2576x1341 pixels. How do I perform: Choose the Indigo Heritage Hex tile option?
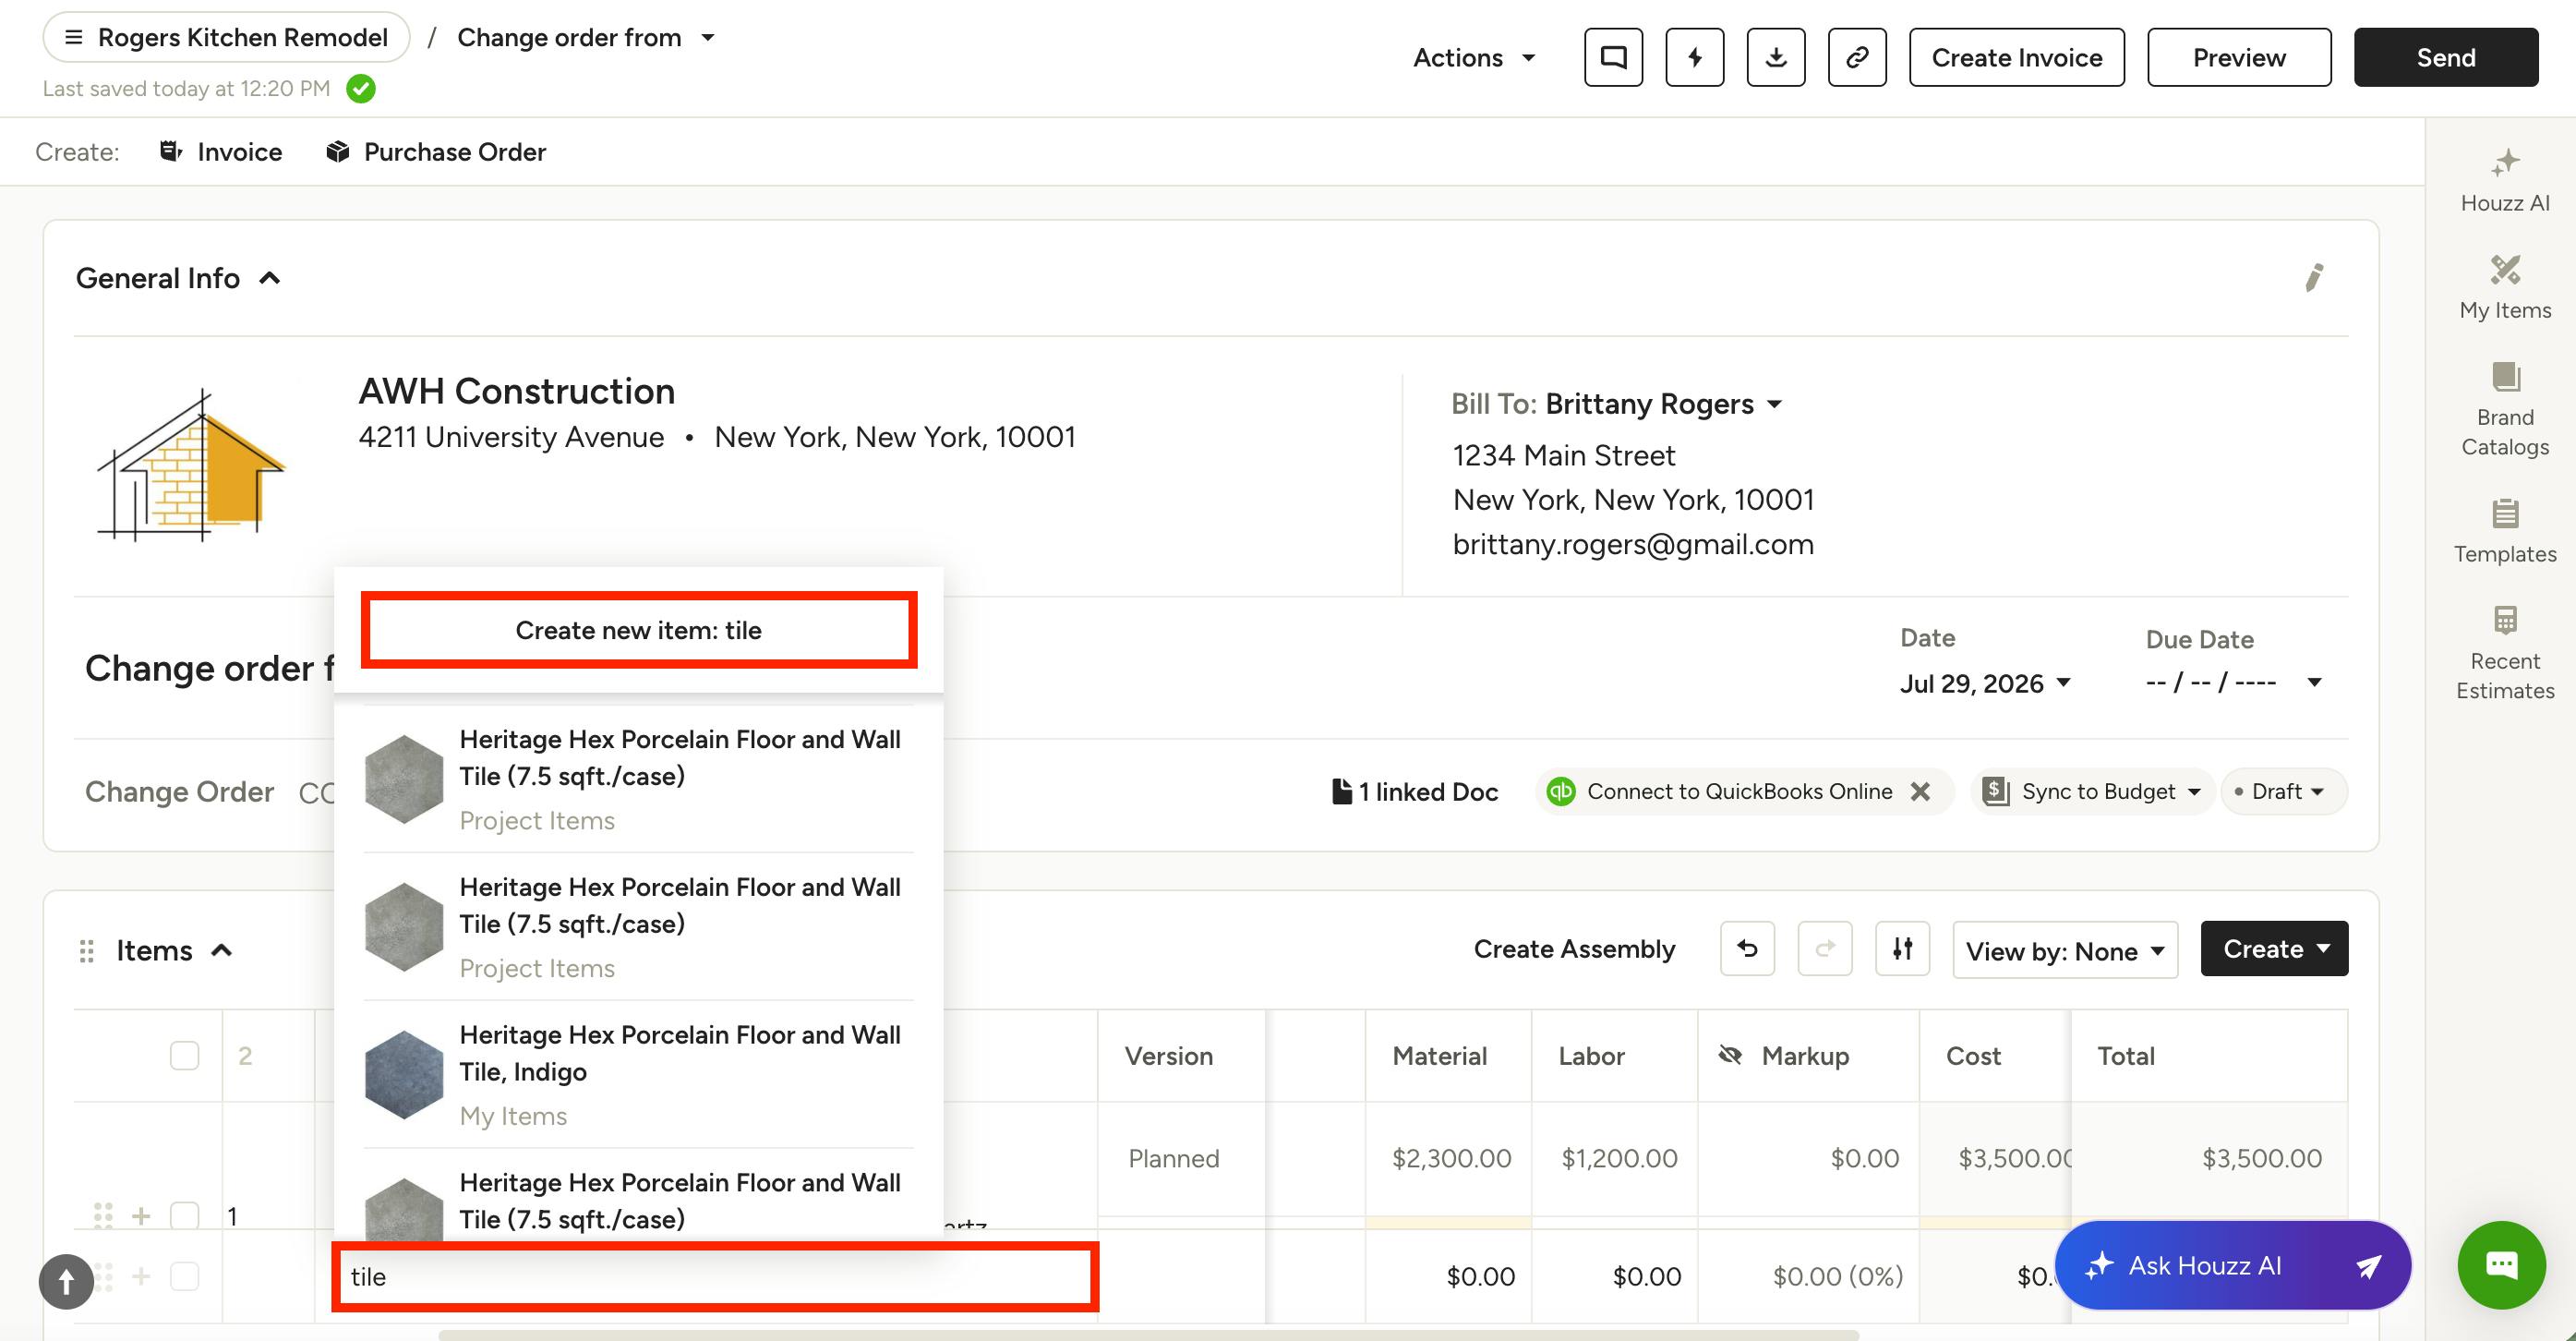(639, 1074)
